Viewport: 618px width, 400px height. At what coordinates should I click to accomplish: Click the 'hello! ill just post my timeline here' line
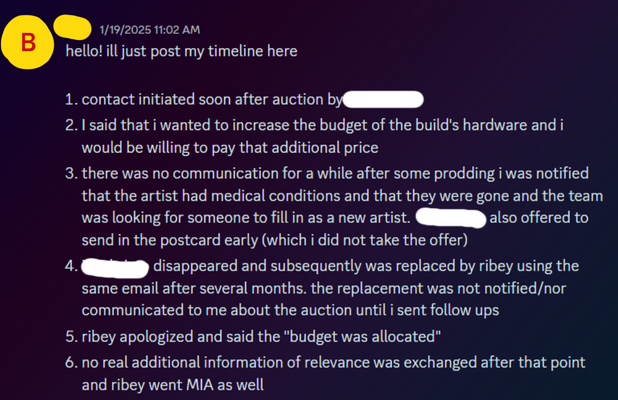182,49
